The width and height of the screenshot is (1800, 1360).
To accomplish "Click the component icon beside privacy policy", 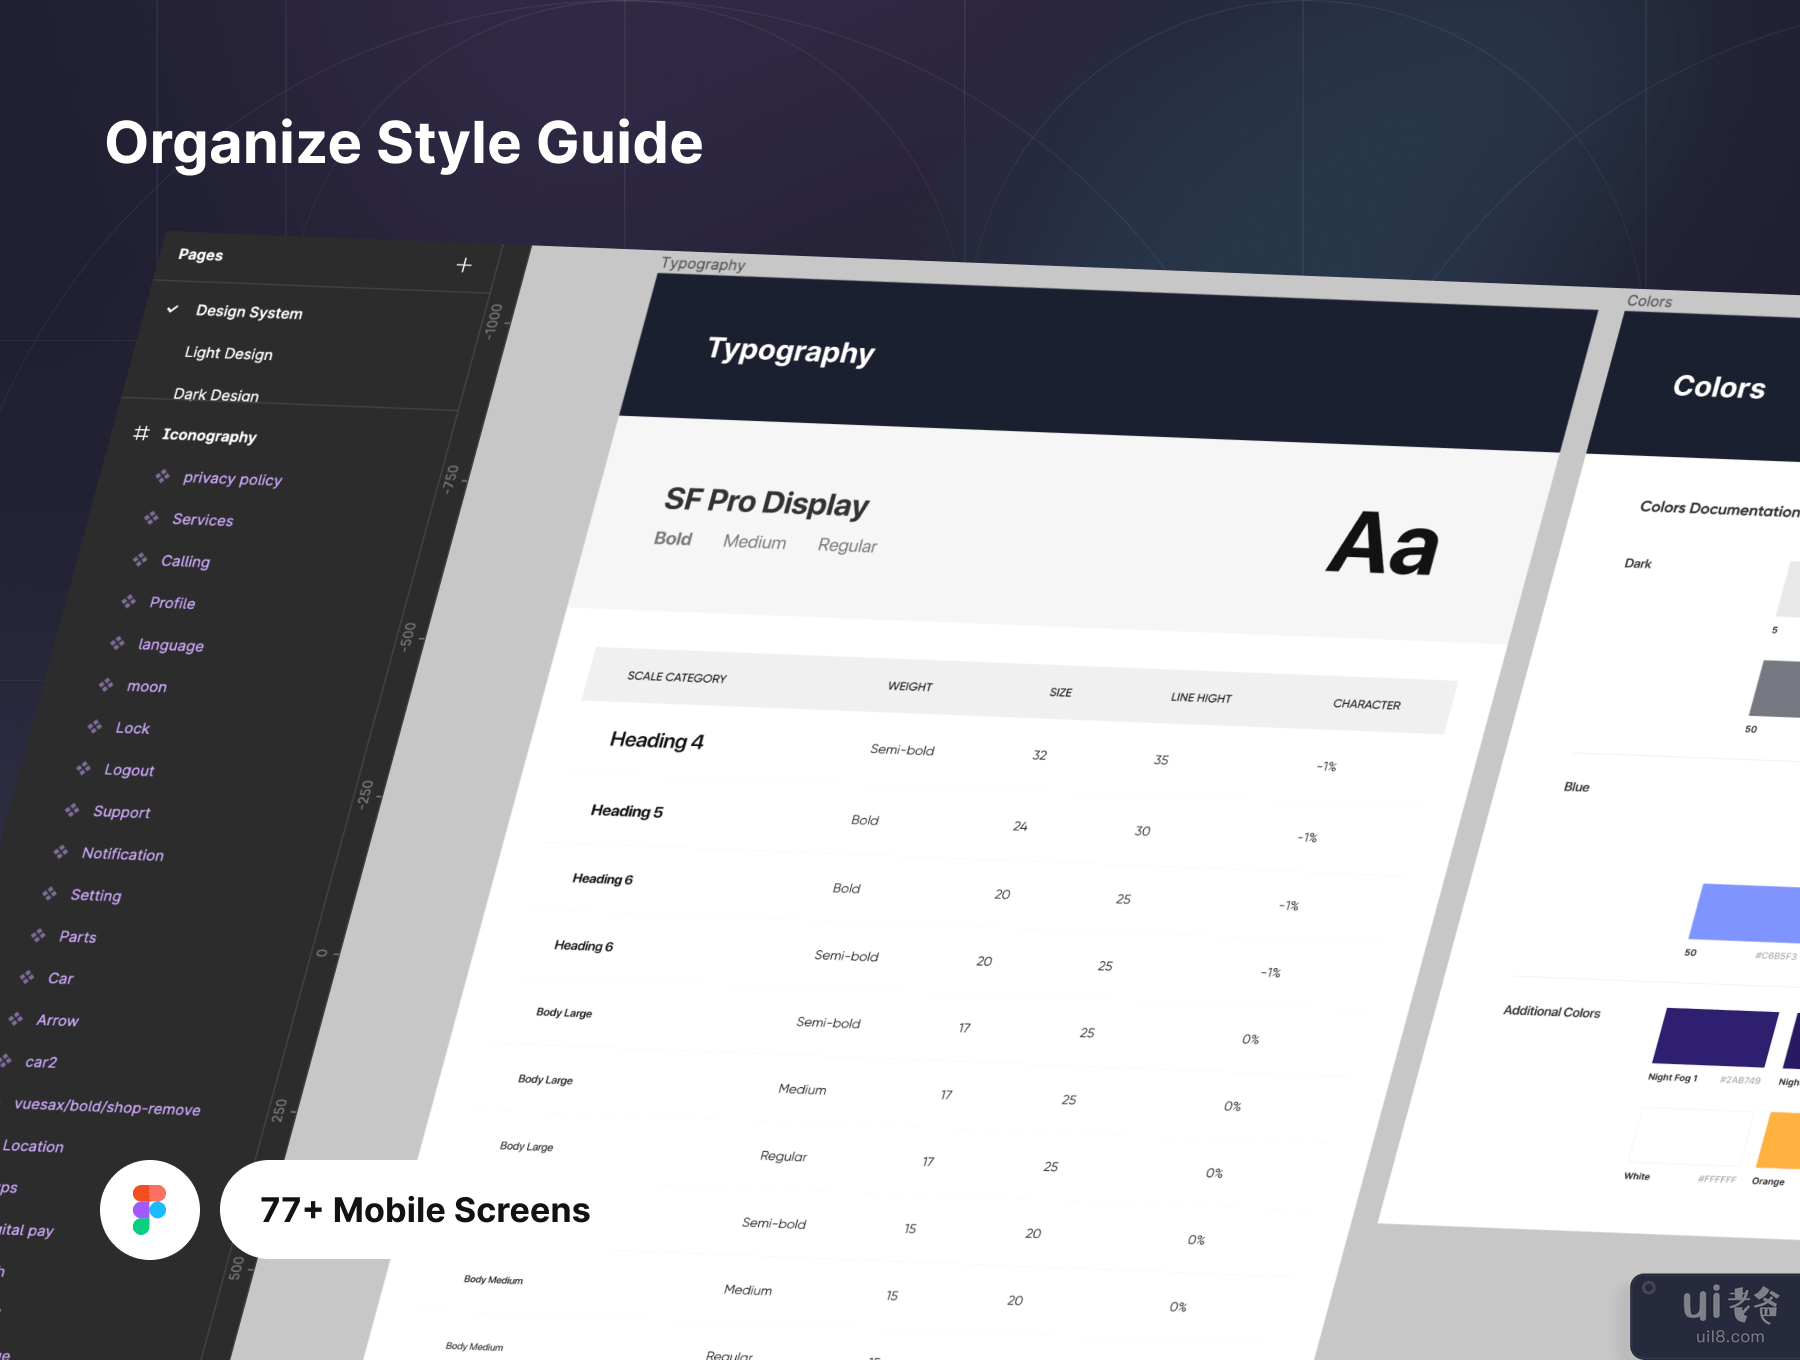I will (162, 477).
